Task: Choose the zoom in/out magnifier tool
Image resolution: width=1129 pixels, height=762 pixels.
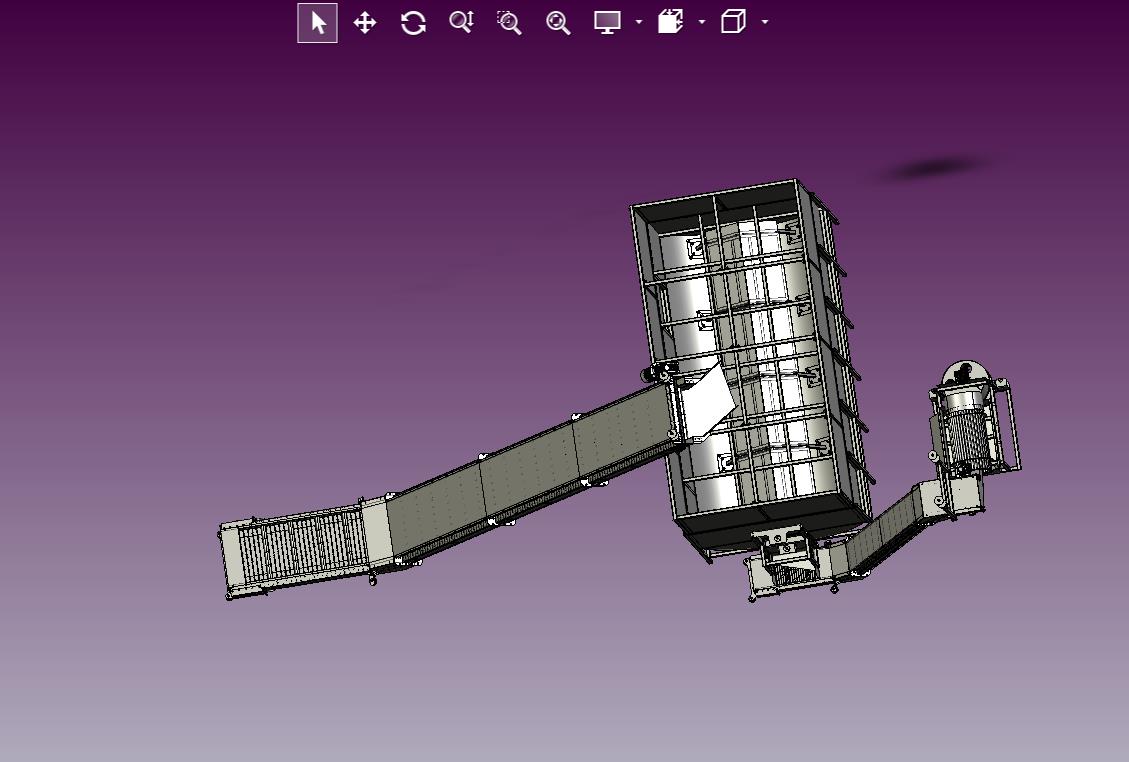Action: click(x=461, y=22)
